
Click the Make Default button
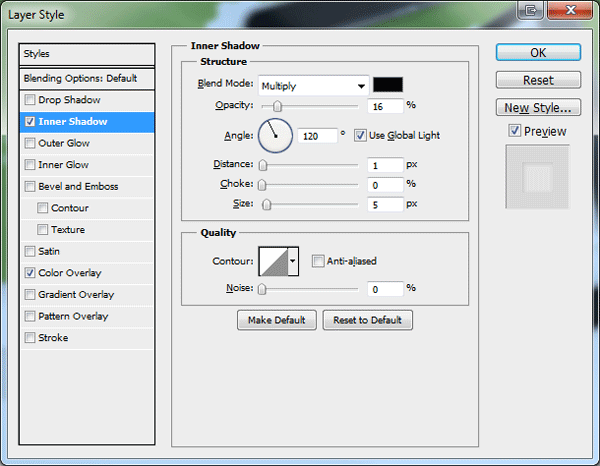[x=277, y=320]
